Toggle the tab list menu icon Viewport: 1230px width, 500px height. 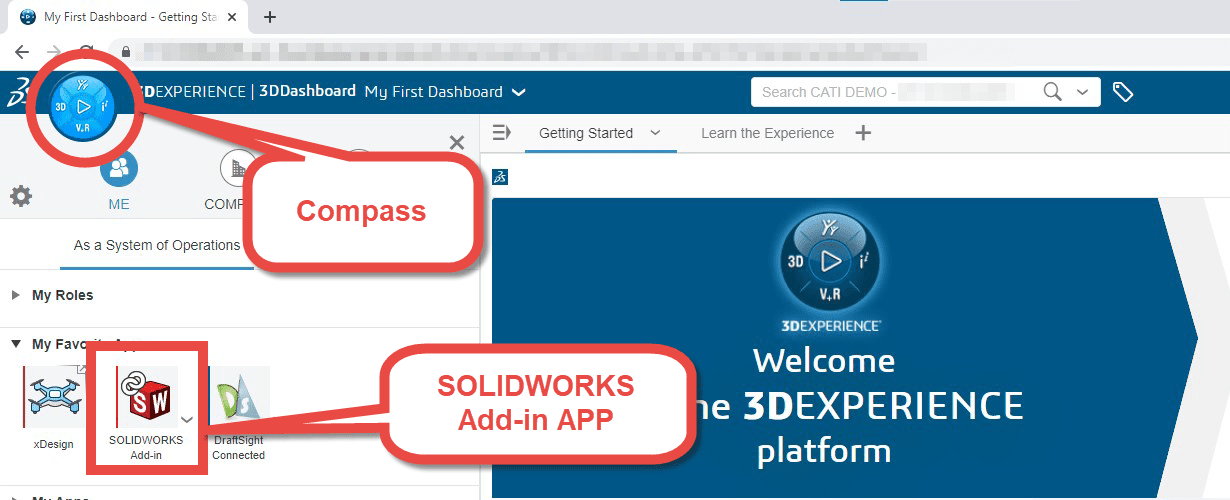pos(502,132)
